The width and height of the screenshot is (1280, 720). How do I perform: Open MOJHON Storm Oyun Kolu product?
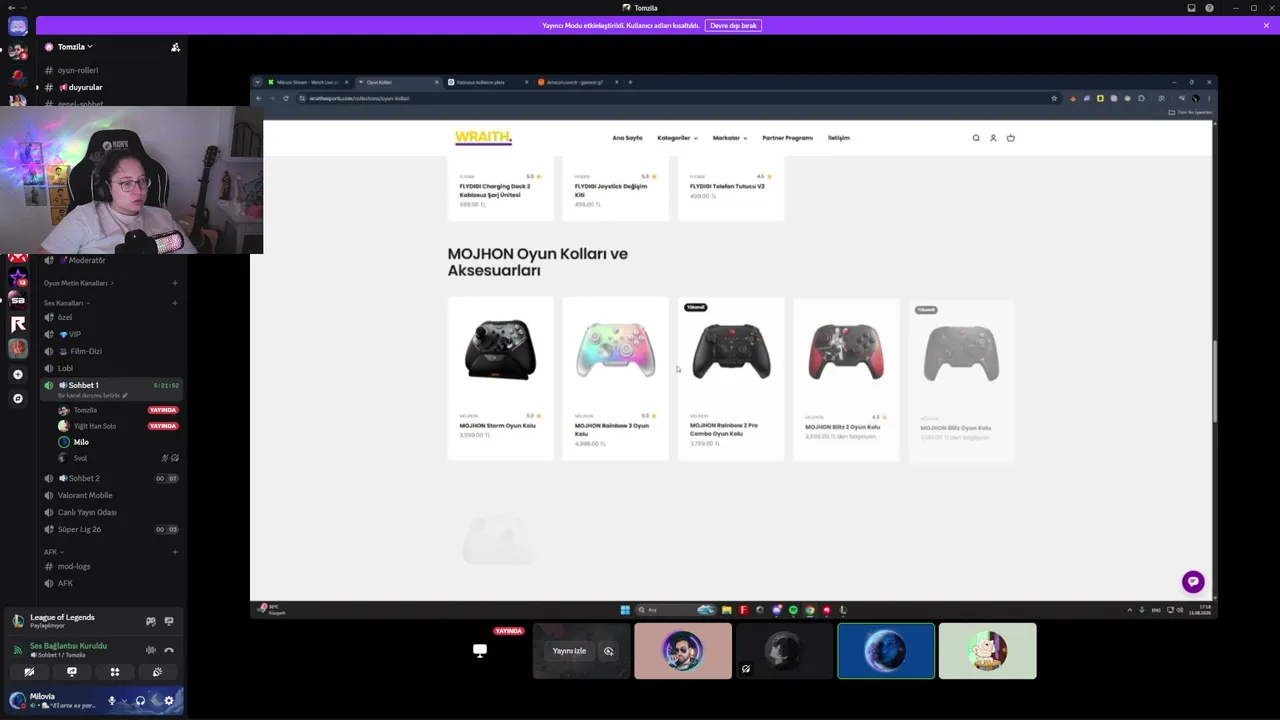pos(500,378)
